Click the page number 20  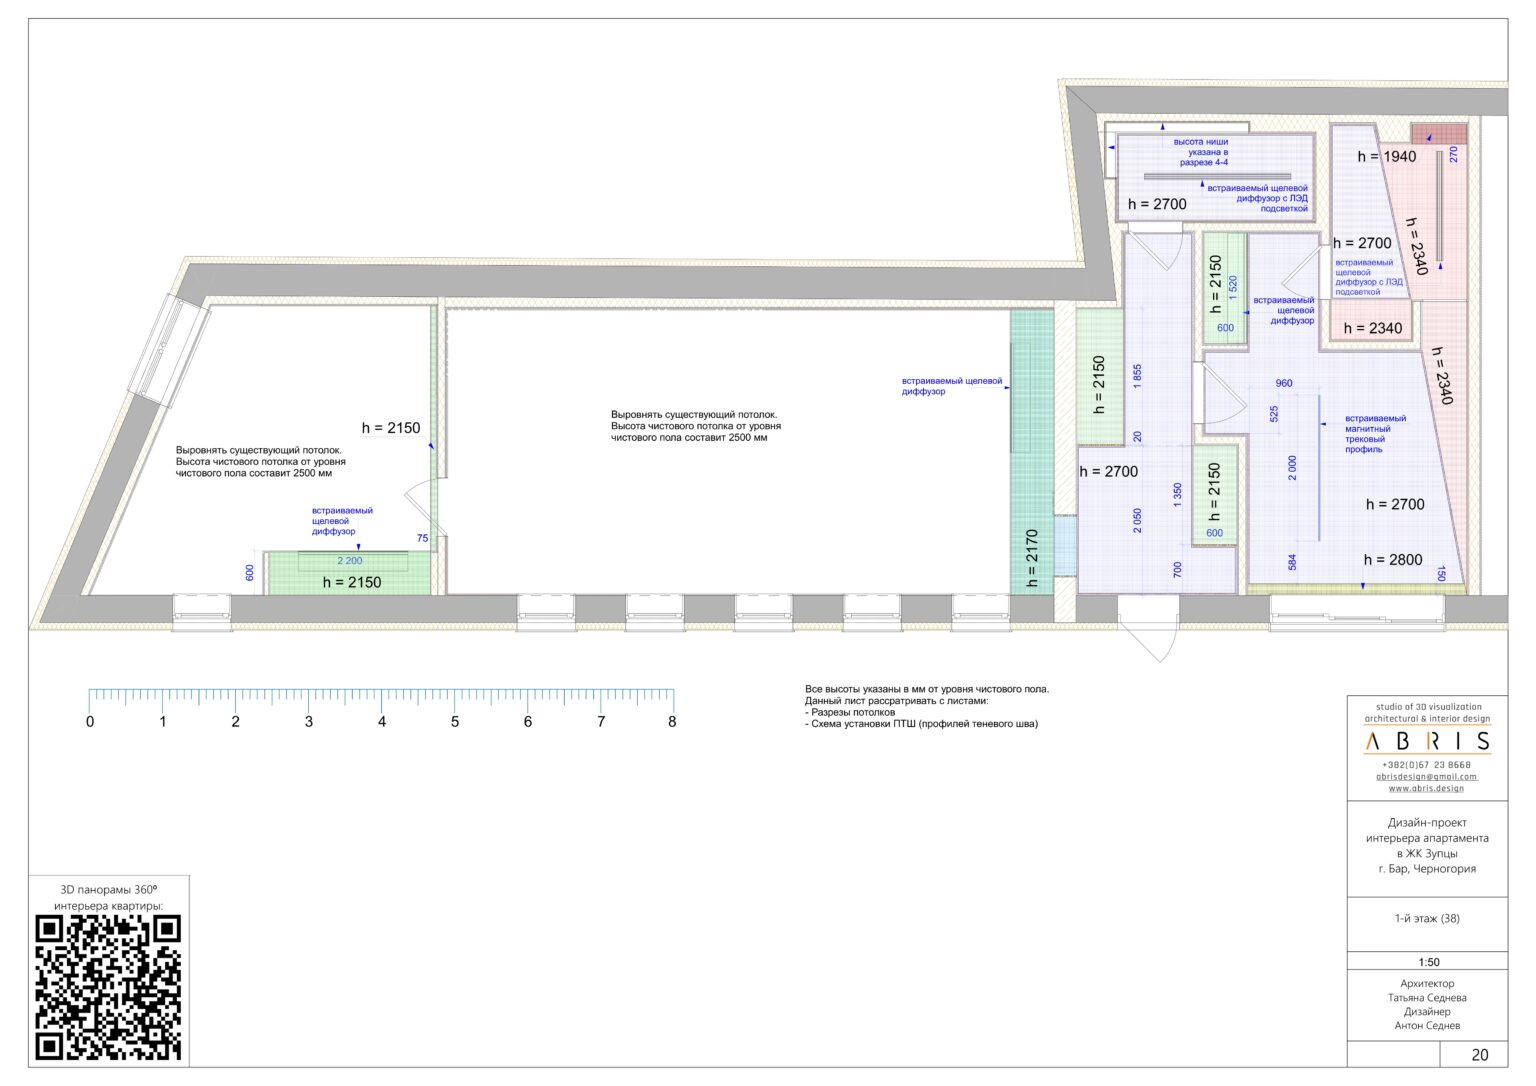(x=1480, y=1055)
